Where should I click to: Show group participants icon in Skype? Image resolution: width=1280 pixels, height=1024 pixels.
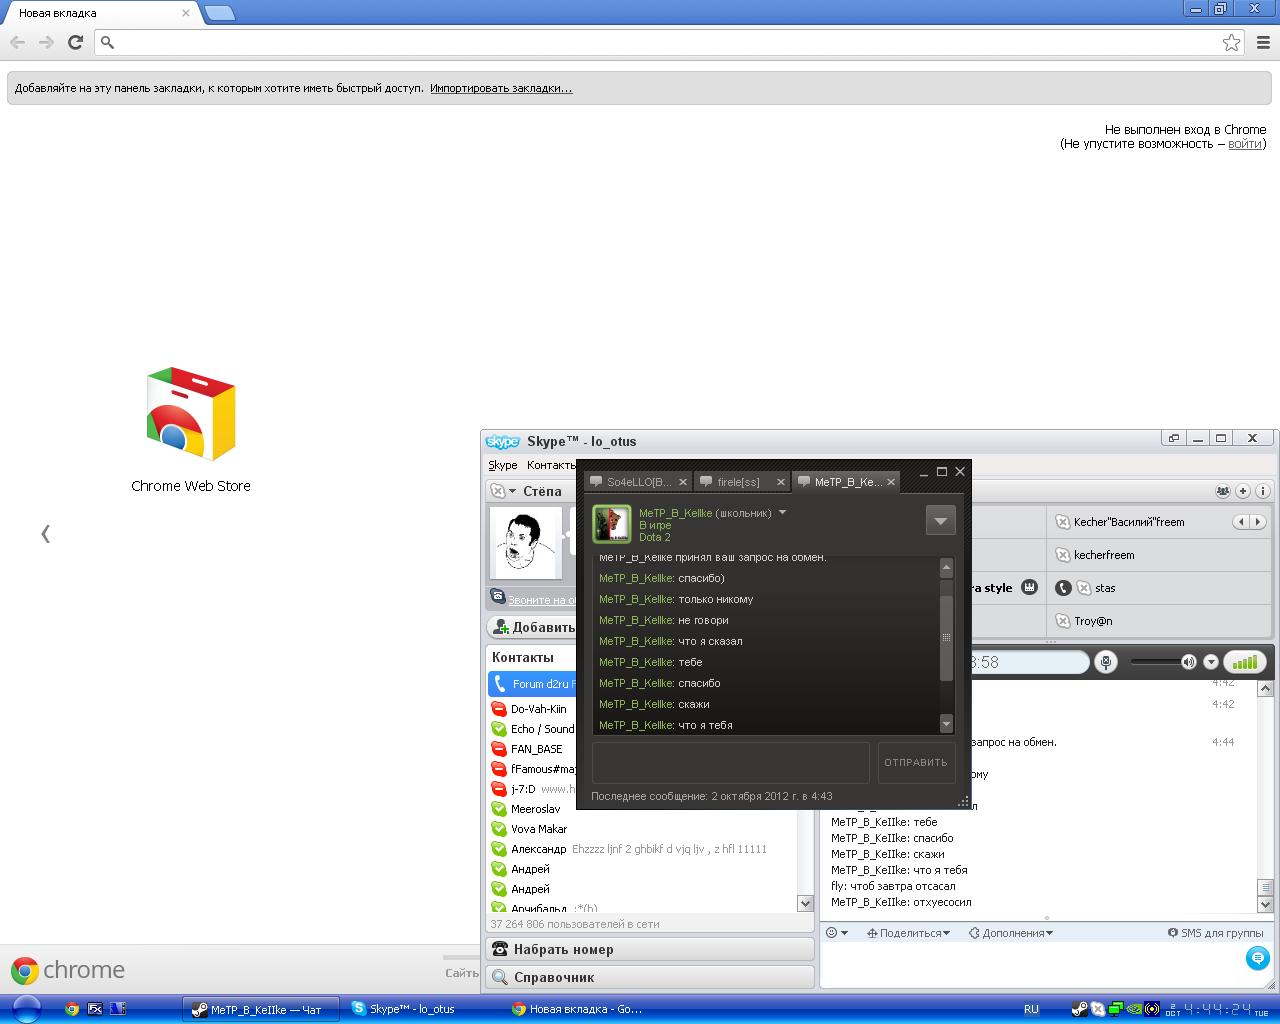[1223, 491]
